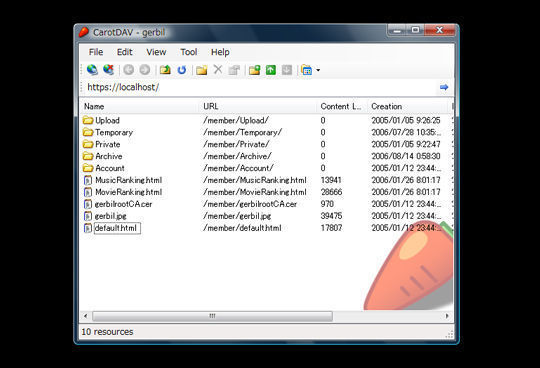
Task: Click the grayed Properties icon
Action: pyautogui.click(x=234, y=70)
